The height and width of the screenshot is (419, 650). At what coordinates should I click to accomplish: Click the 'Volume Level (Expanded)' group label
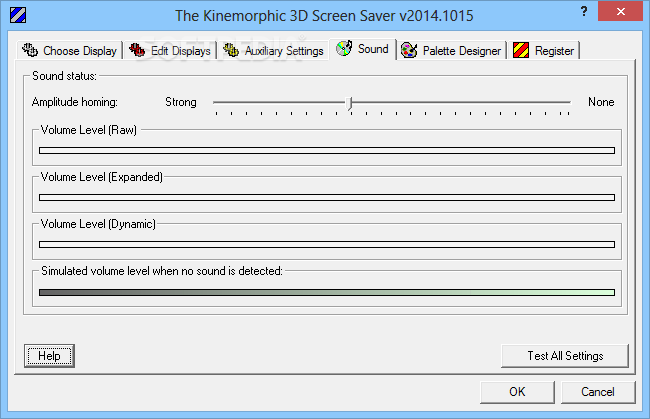click(102, 177)
